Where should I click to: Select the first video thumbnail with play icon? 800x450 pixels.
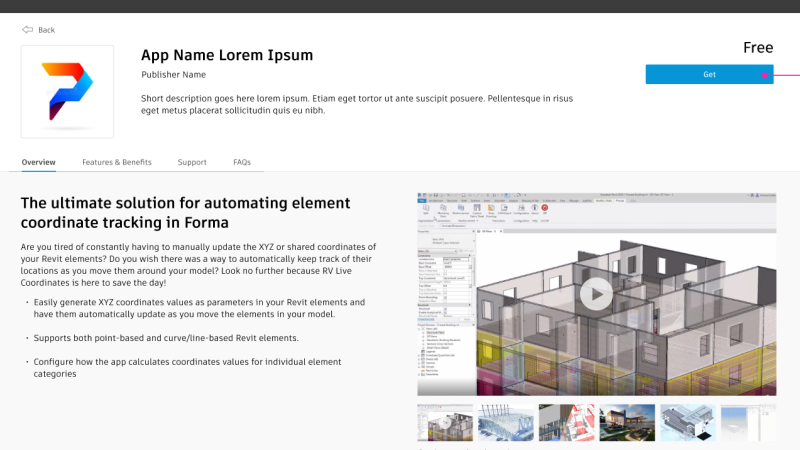coord(445,423)
